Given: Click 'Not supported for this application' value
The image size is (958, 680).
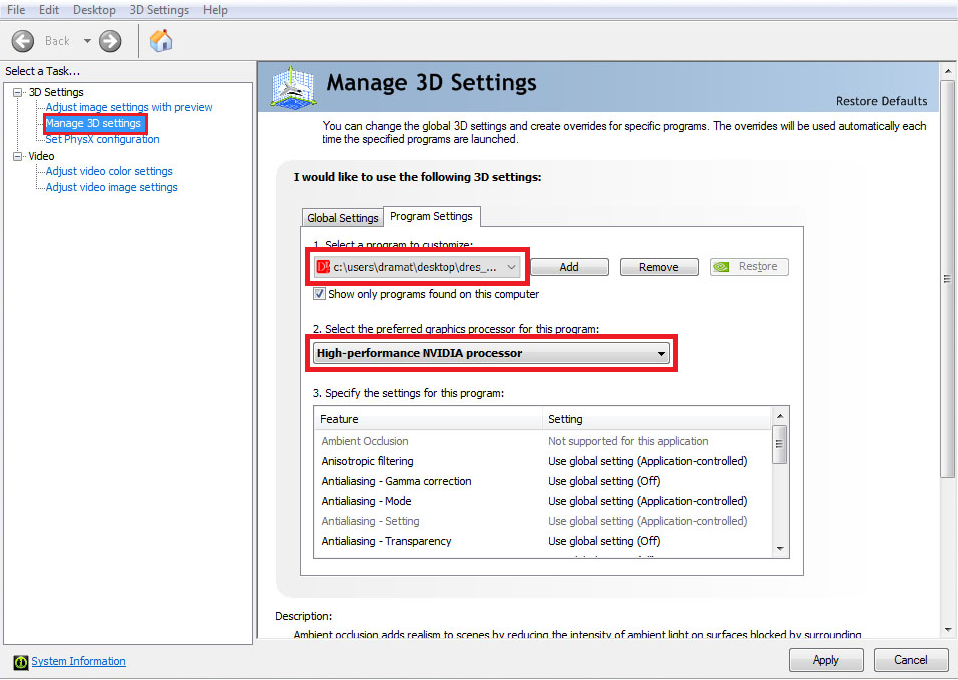Looking at the screenshot, I should pos(628,441).
